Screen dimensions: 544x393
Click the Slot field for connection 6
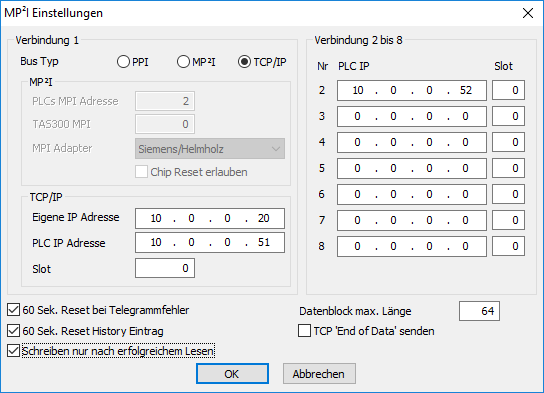click(x=508, y=194)
